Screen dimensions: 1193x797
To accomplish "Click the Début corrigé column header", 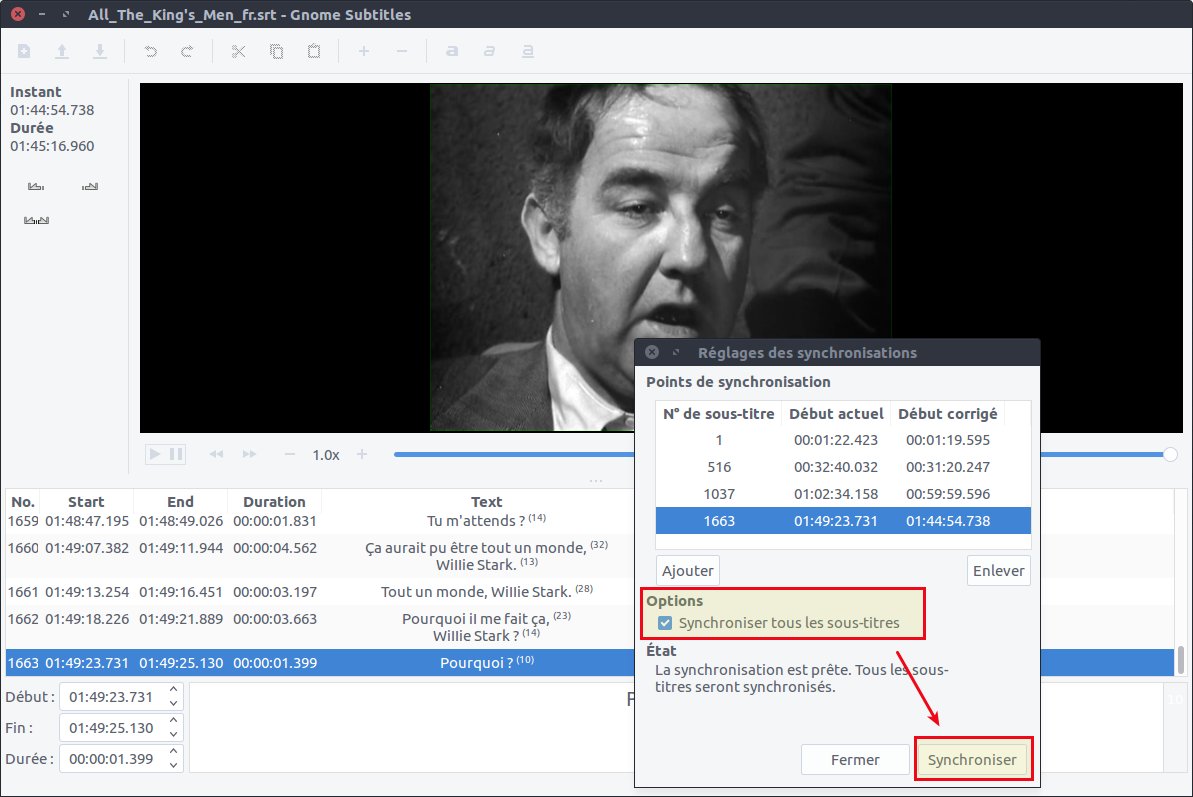I will [x=948, y=414].
